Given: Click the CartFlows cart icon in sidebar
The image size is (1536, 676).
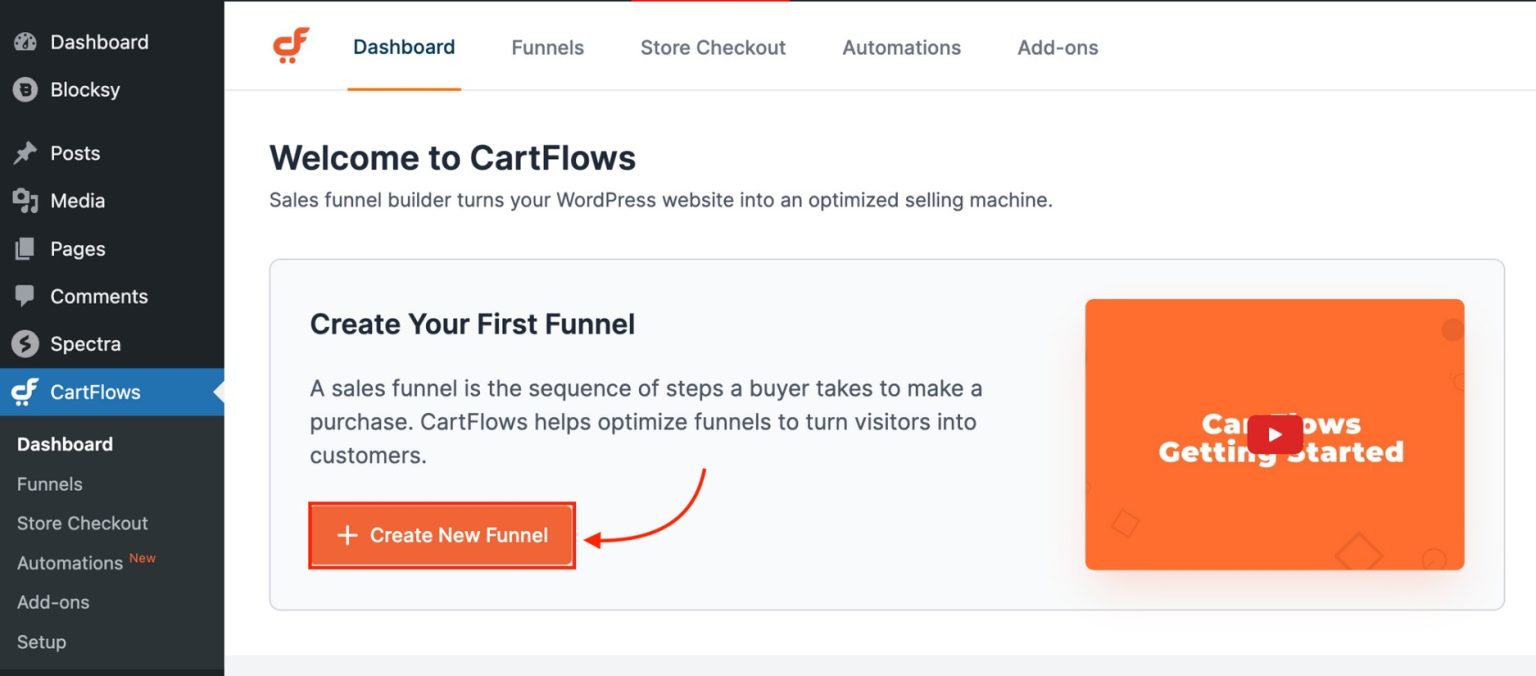Looking at the screenshot, I should coord(24,392).
